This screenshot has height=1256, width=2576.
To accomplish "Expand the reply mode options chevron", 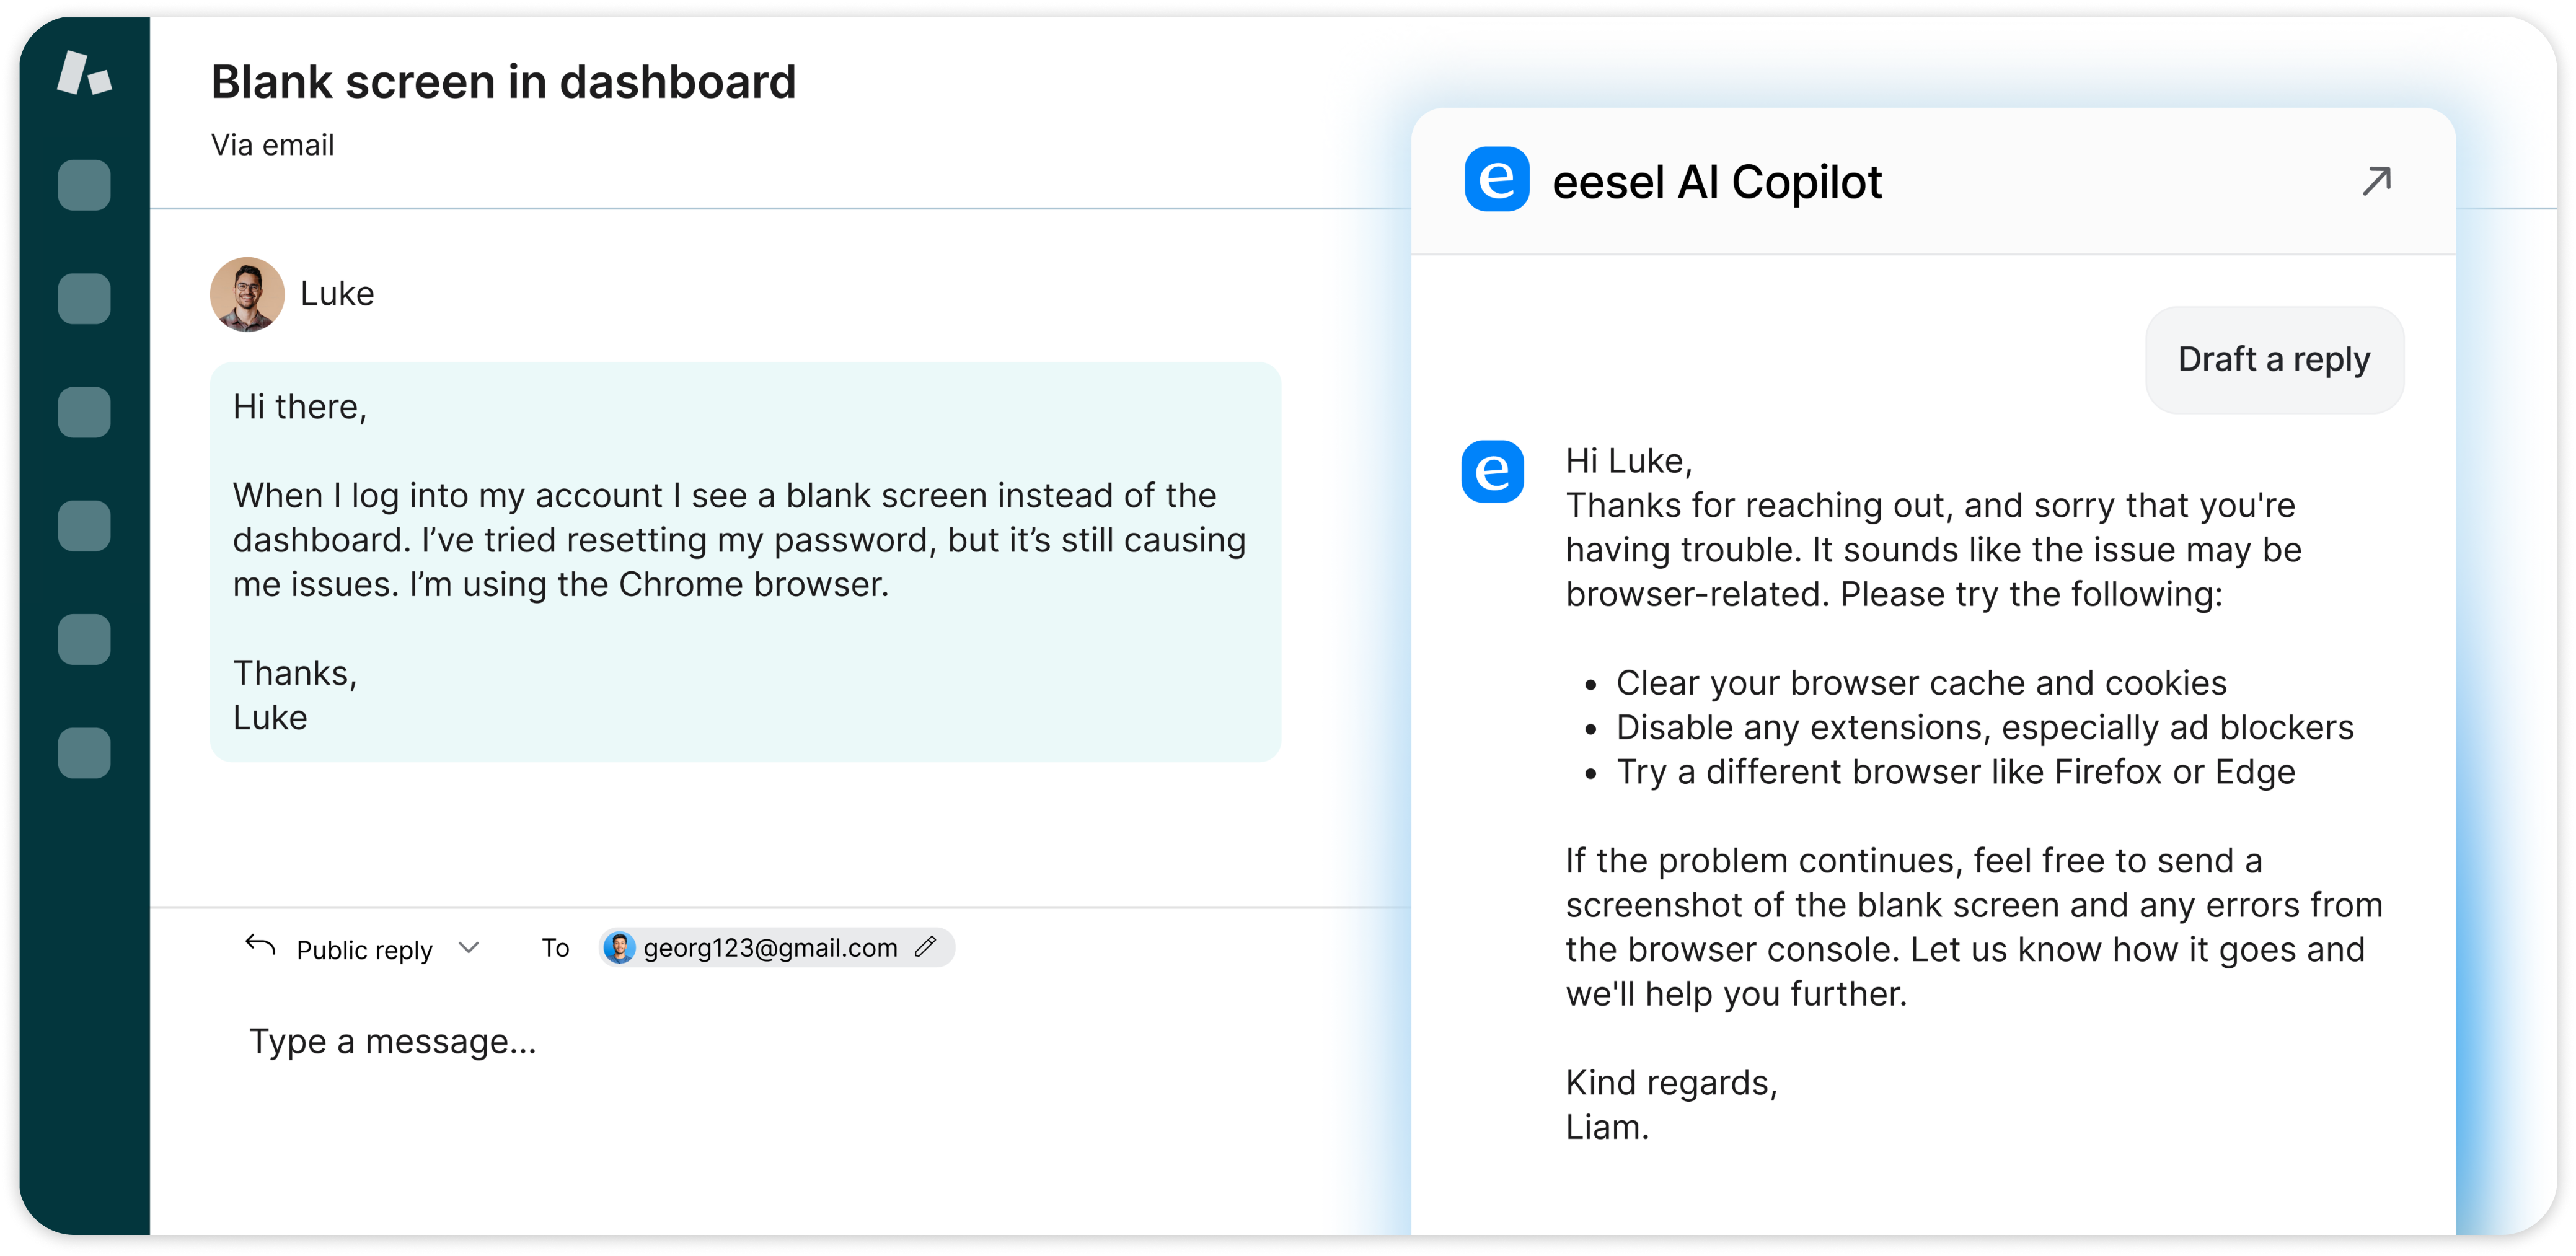I will (468, 948).
